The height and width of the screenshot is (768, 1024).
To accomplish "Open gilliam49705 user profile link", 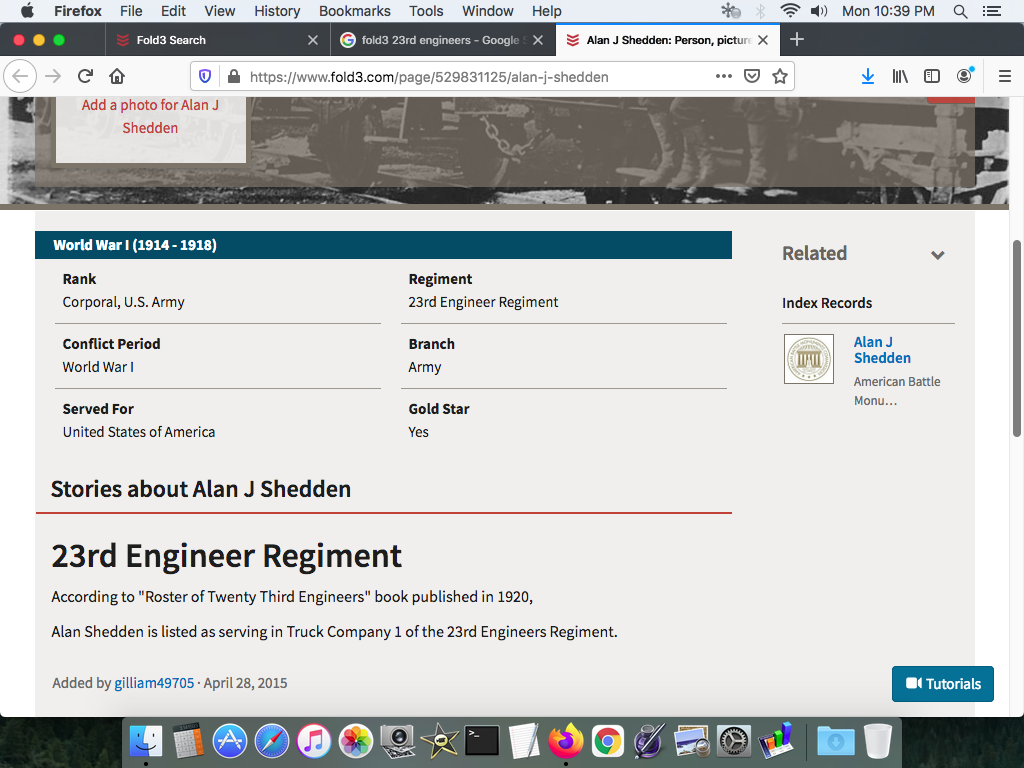I will 154,683.
